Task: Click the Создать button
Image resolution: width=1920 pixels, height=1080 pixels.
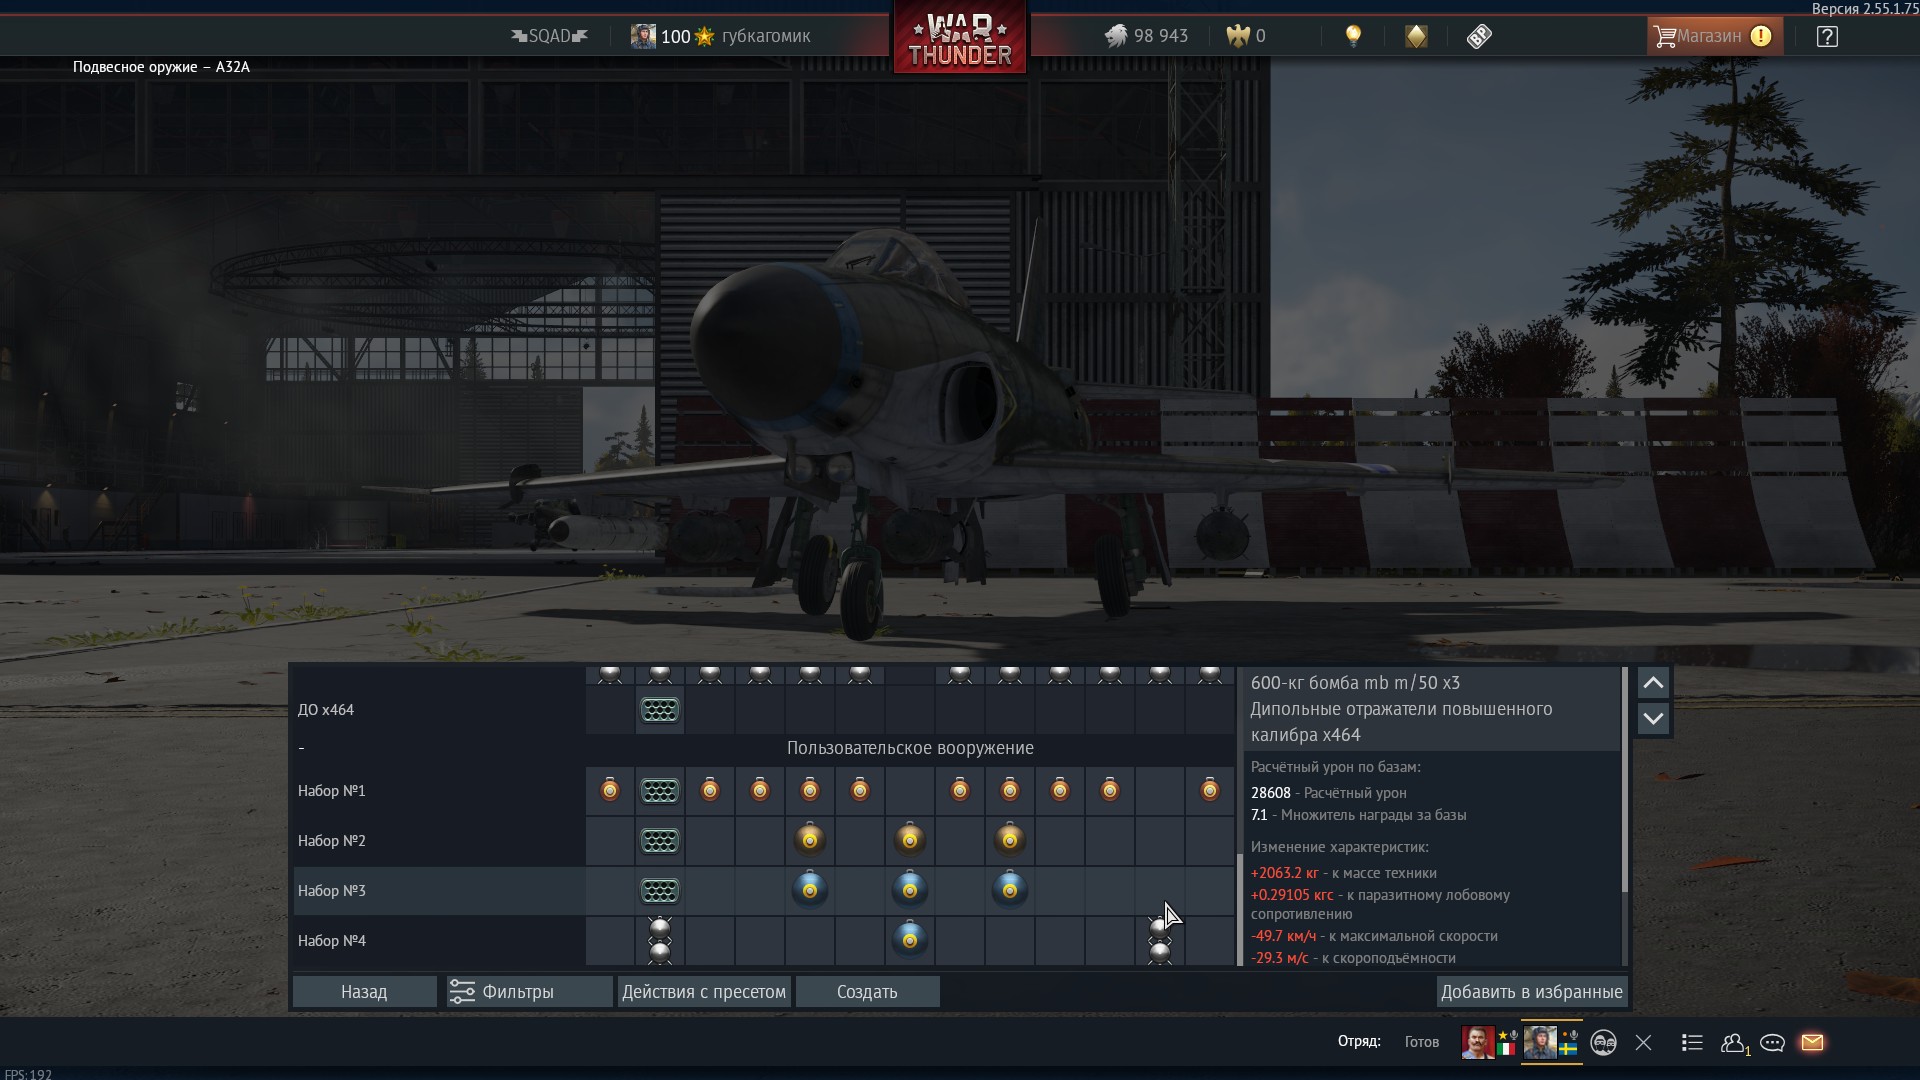Action: [x=867, y=992]
